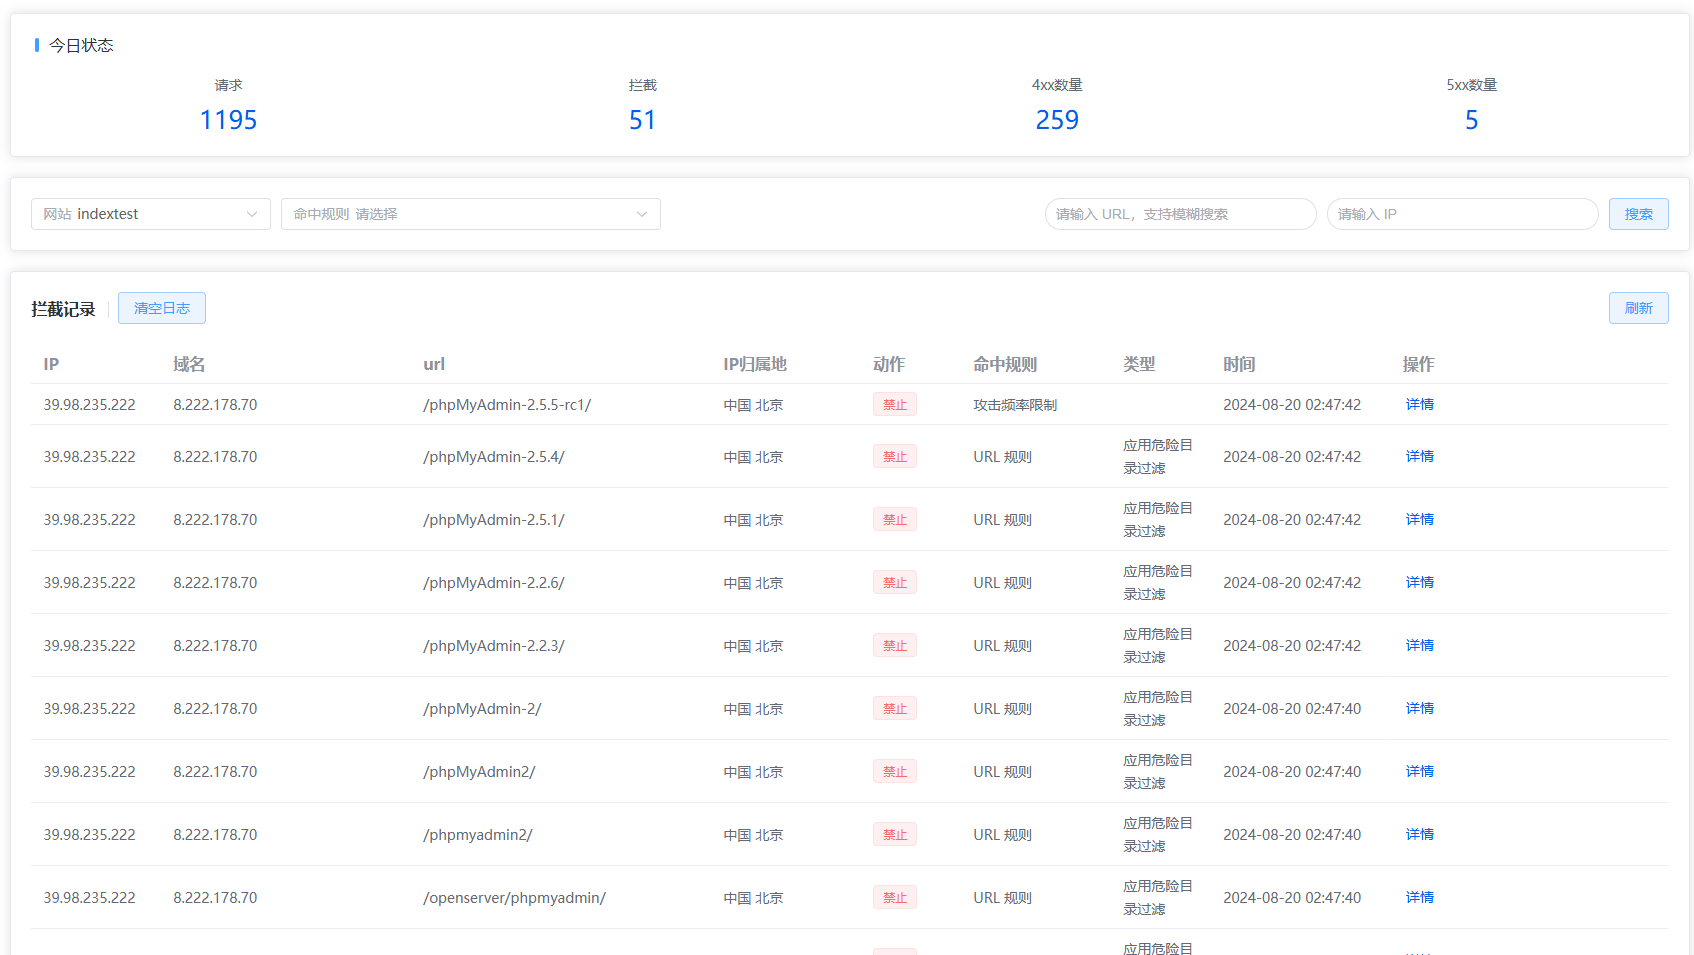Click the 类型 column header

pyautogui.click(x=1139, y=364)
